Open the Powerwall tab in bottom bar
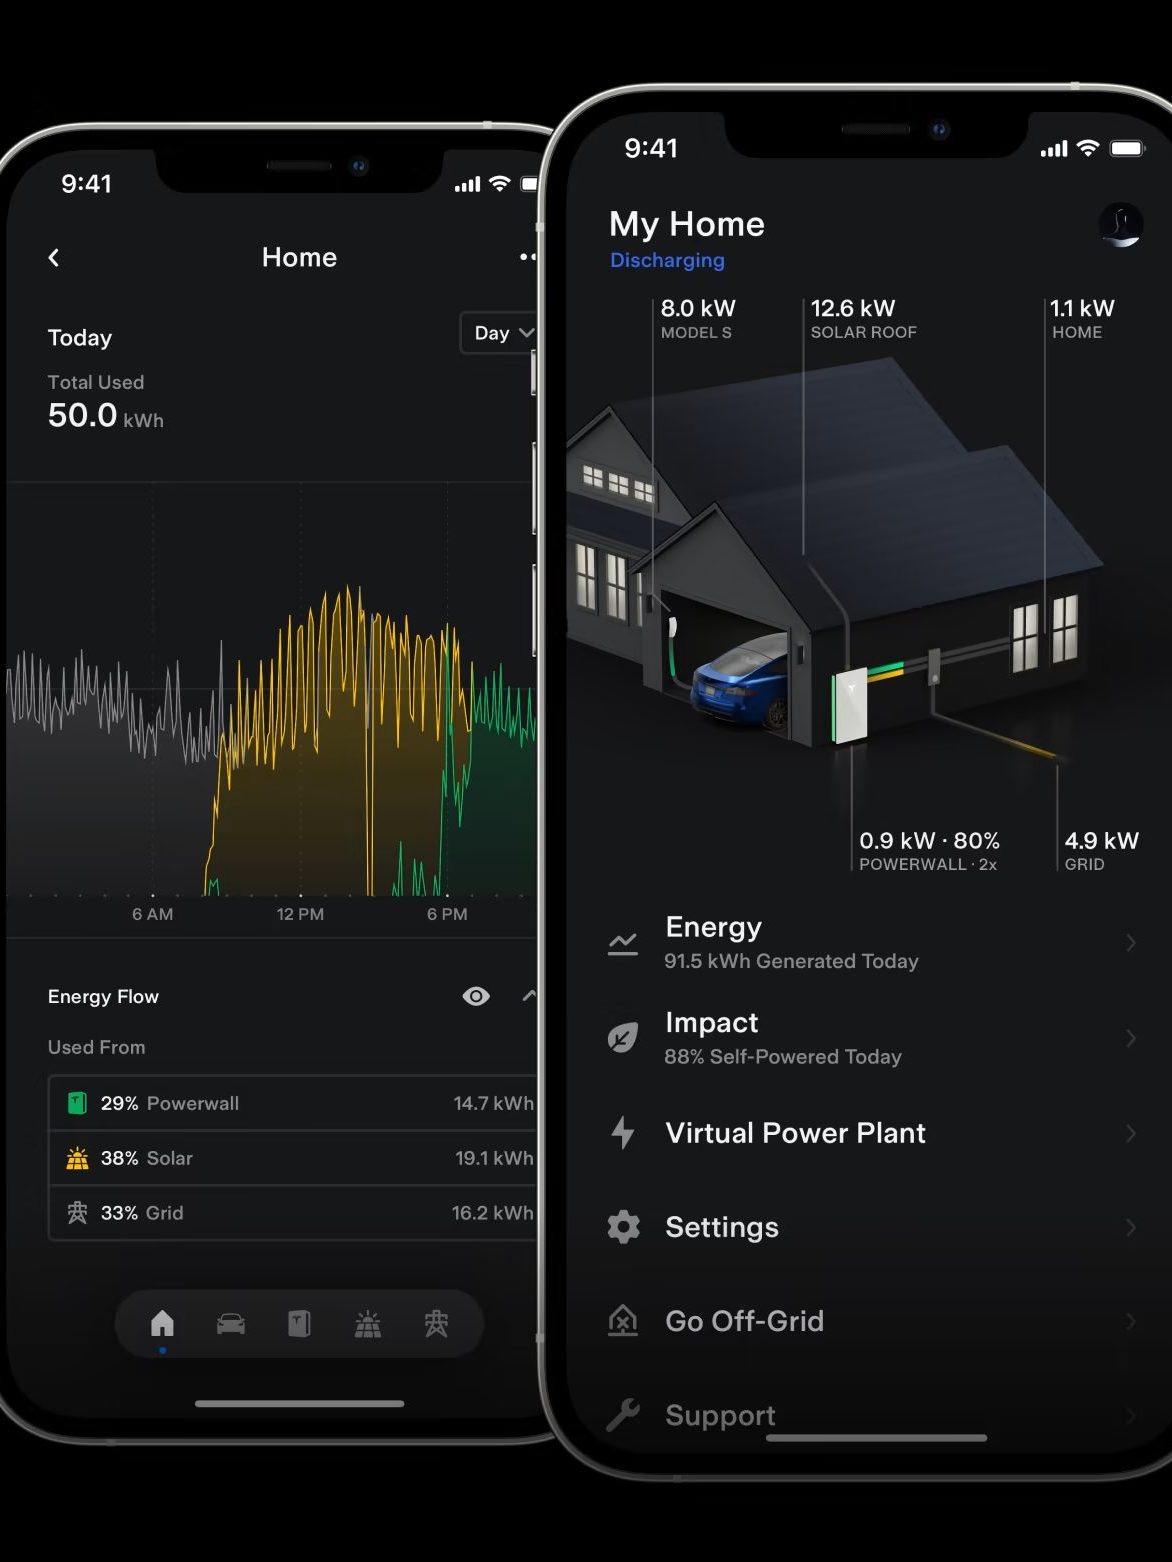 pos(299,1324)
